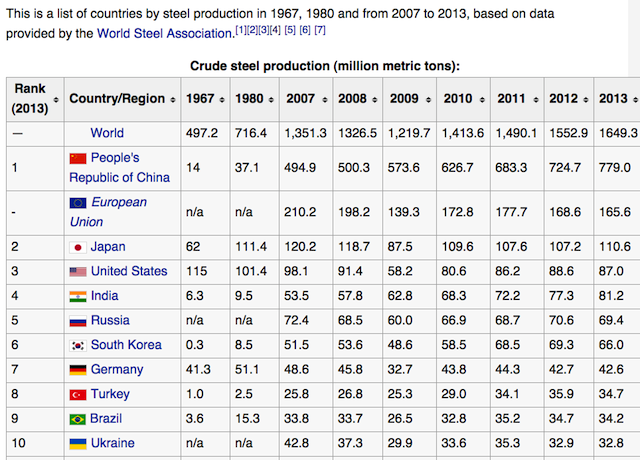Viewport: 640px width, 460px height.
Task: Click the Russia flag icon
Action: [78, 321]
